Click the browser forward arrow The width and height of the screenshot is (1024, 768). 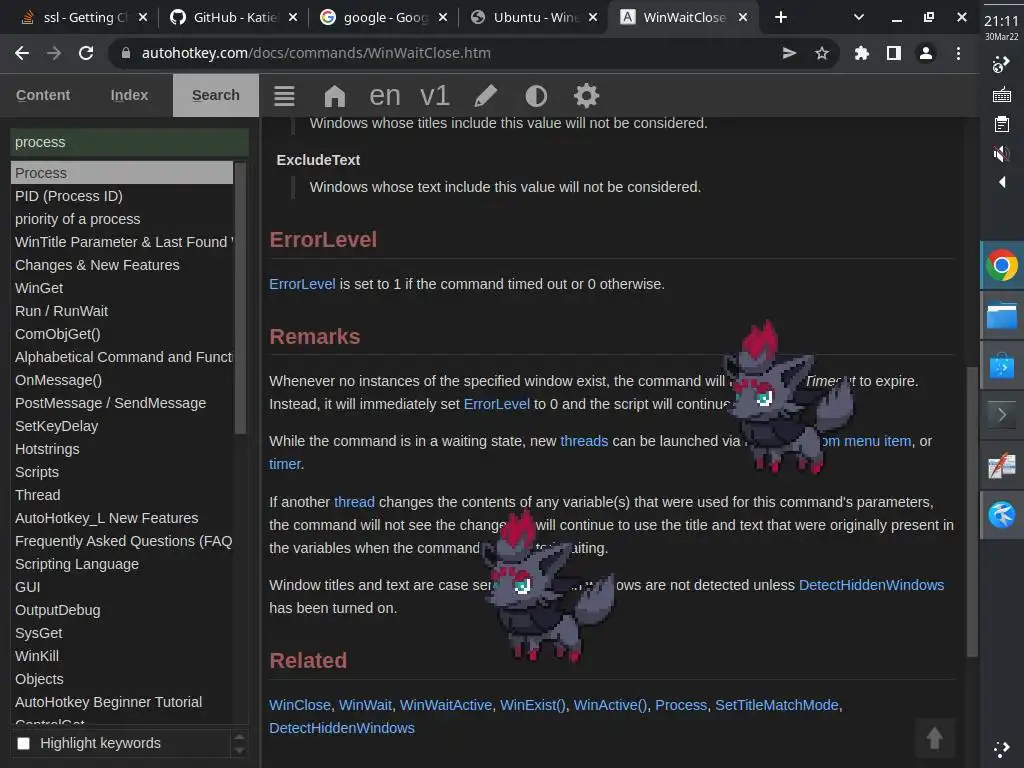pyautogui.click(x=54, y=53)
